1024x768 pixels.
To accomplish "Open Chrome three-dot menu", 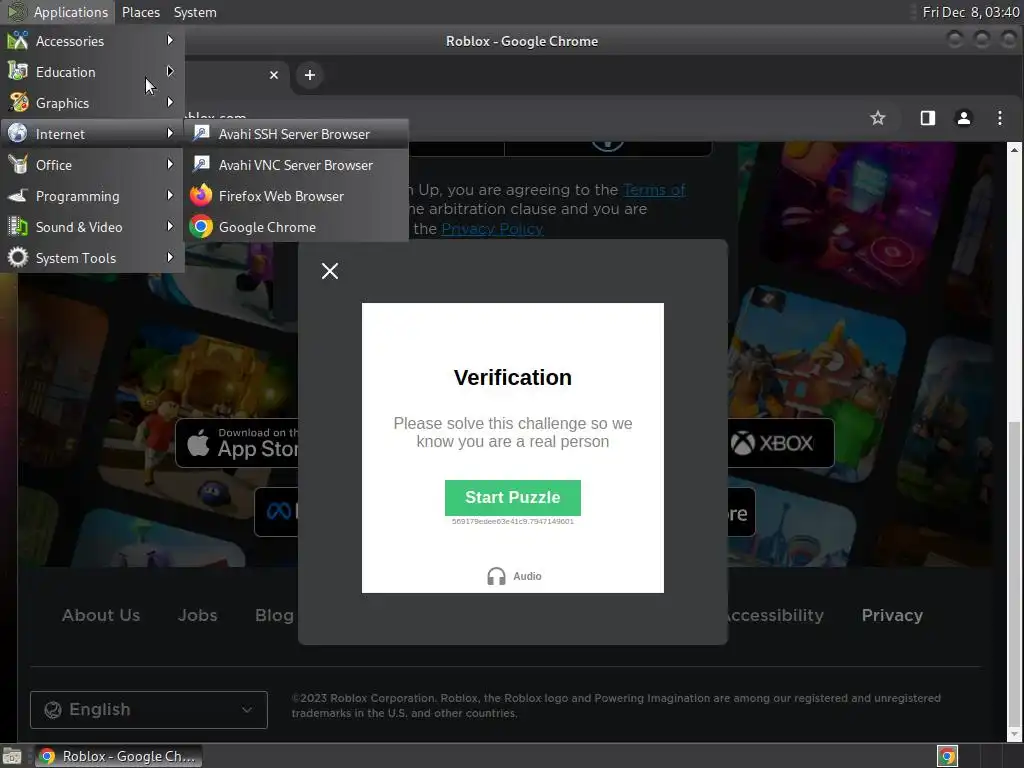I will coord(999,118).
